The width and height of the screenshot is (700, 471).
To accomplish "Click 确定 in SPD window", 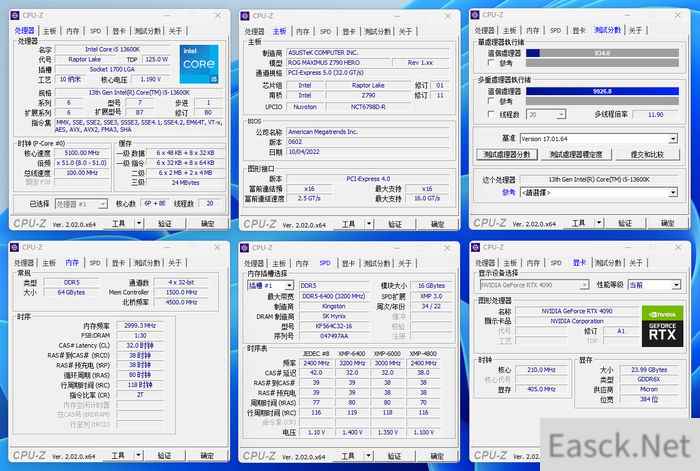I will click(x=437, y=456).
